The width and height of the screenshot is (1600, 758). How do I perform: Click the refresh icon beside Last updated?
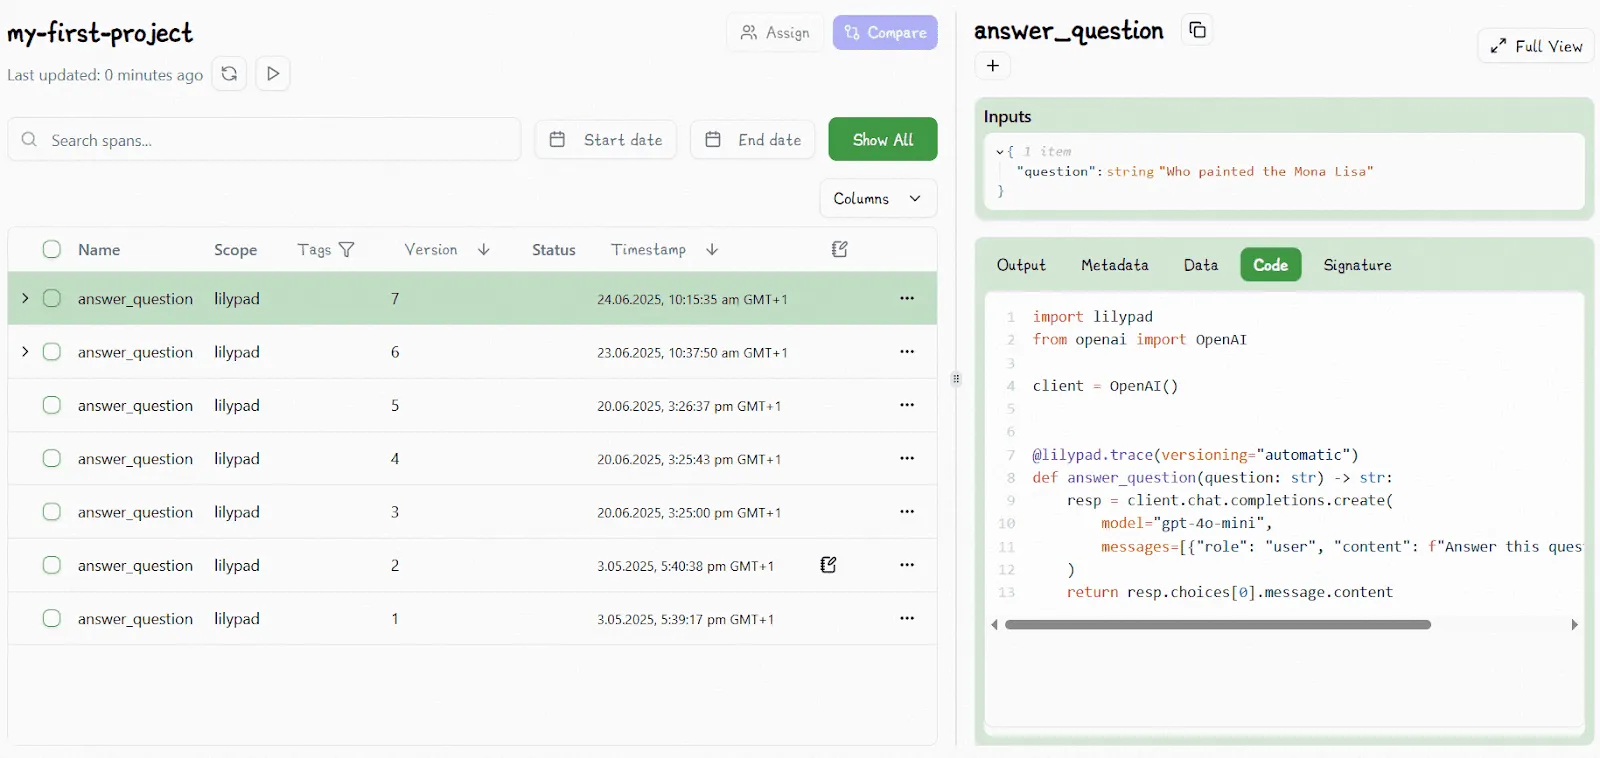coord(229,74)
